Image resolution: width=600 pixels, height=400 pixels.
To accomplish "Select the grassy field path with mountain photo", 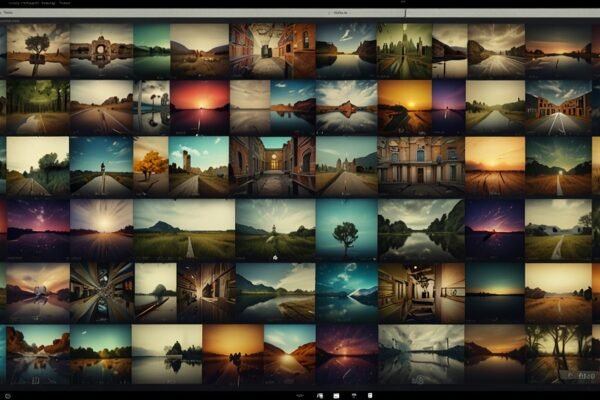I will point(183,229).
